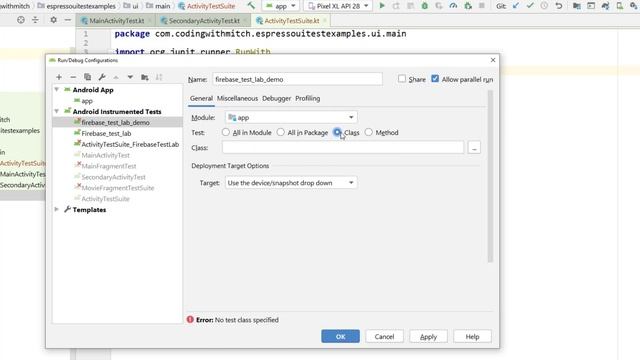This screenshot has height=360, width=640.
Task: Open the app run configuration dropdown in toolbar
Action: click(281, 6)
